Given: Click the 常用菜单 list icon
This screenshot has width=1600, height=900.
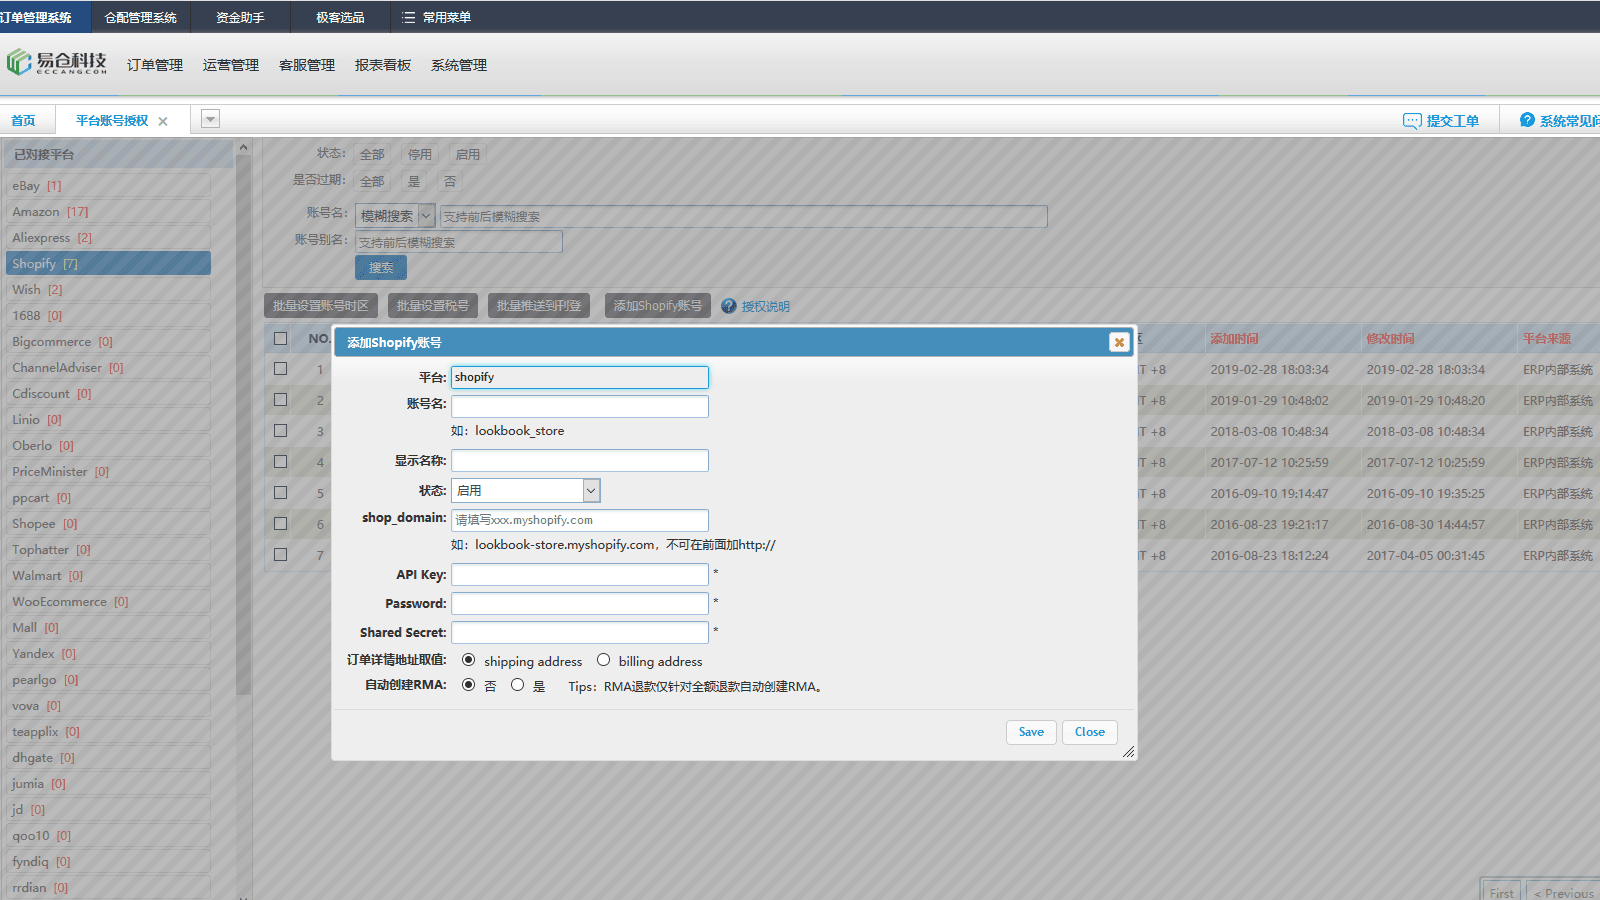Looking at the screenshot, I should coord(408,17).
